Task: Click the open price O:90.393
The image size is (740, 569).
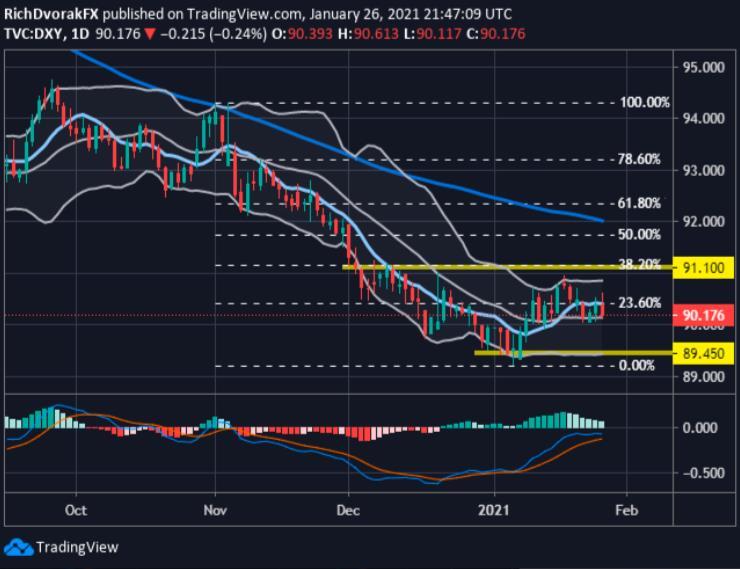Action: click(302, 34)
